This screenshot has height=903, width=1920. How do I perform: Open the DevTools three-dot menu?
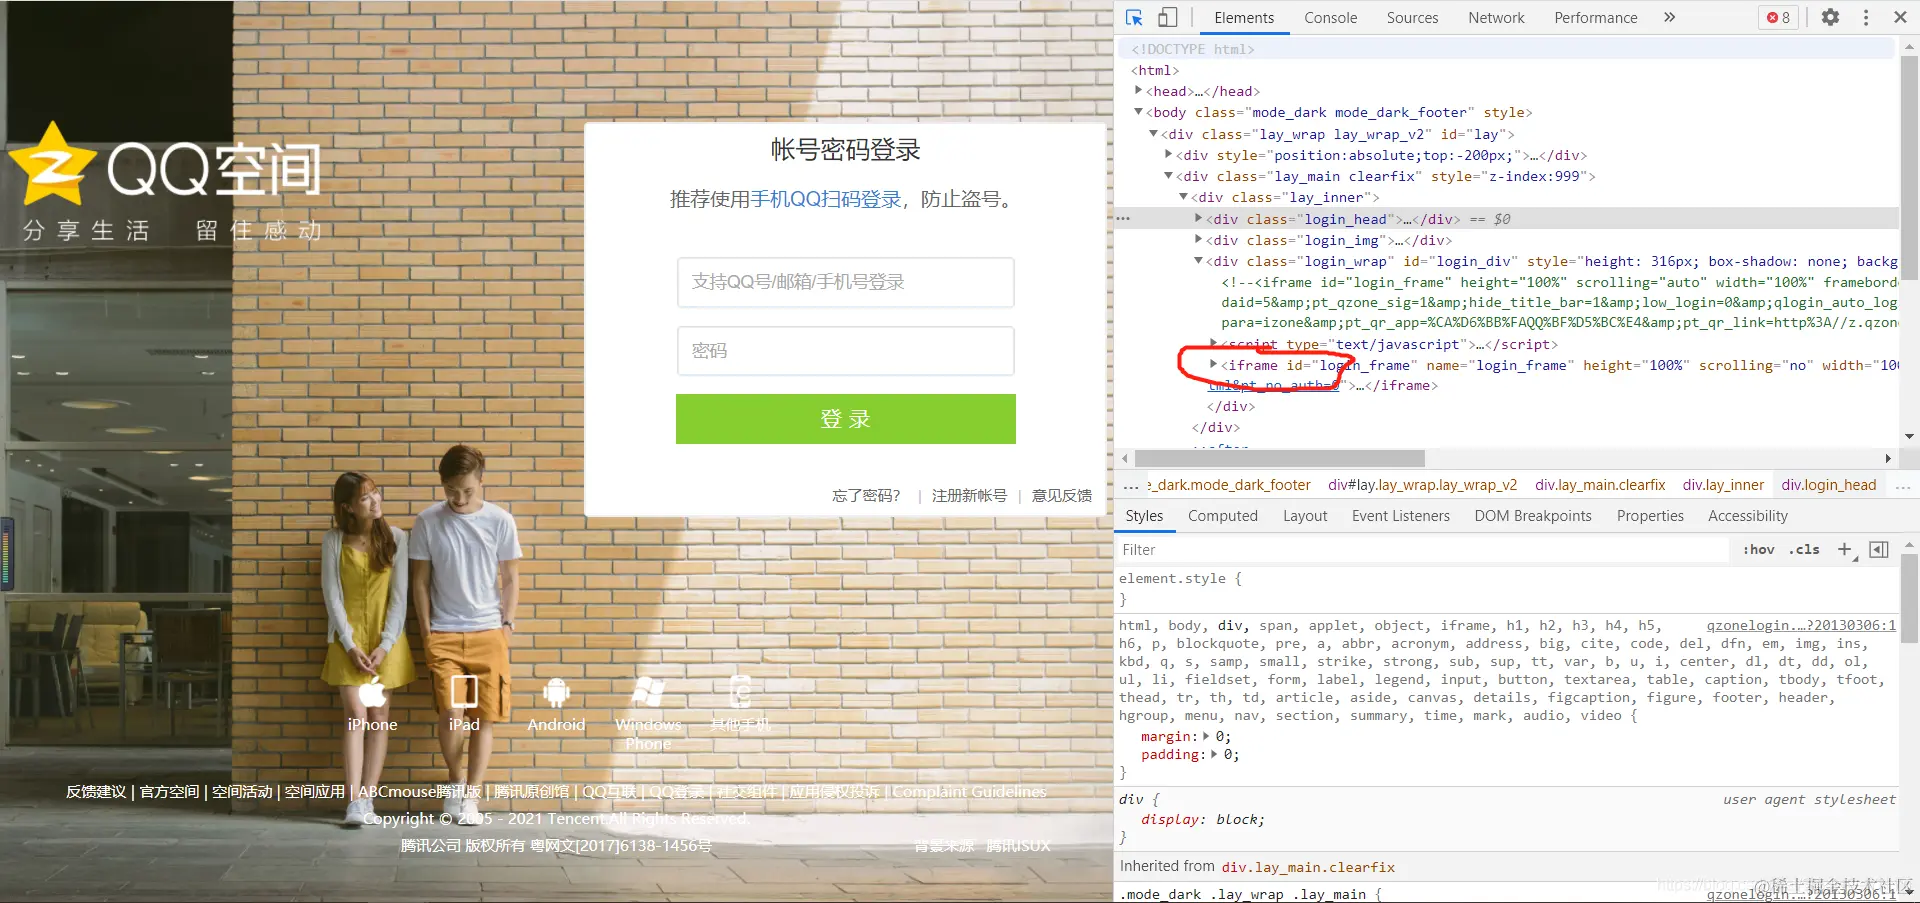coord(1865,17)
